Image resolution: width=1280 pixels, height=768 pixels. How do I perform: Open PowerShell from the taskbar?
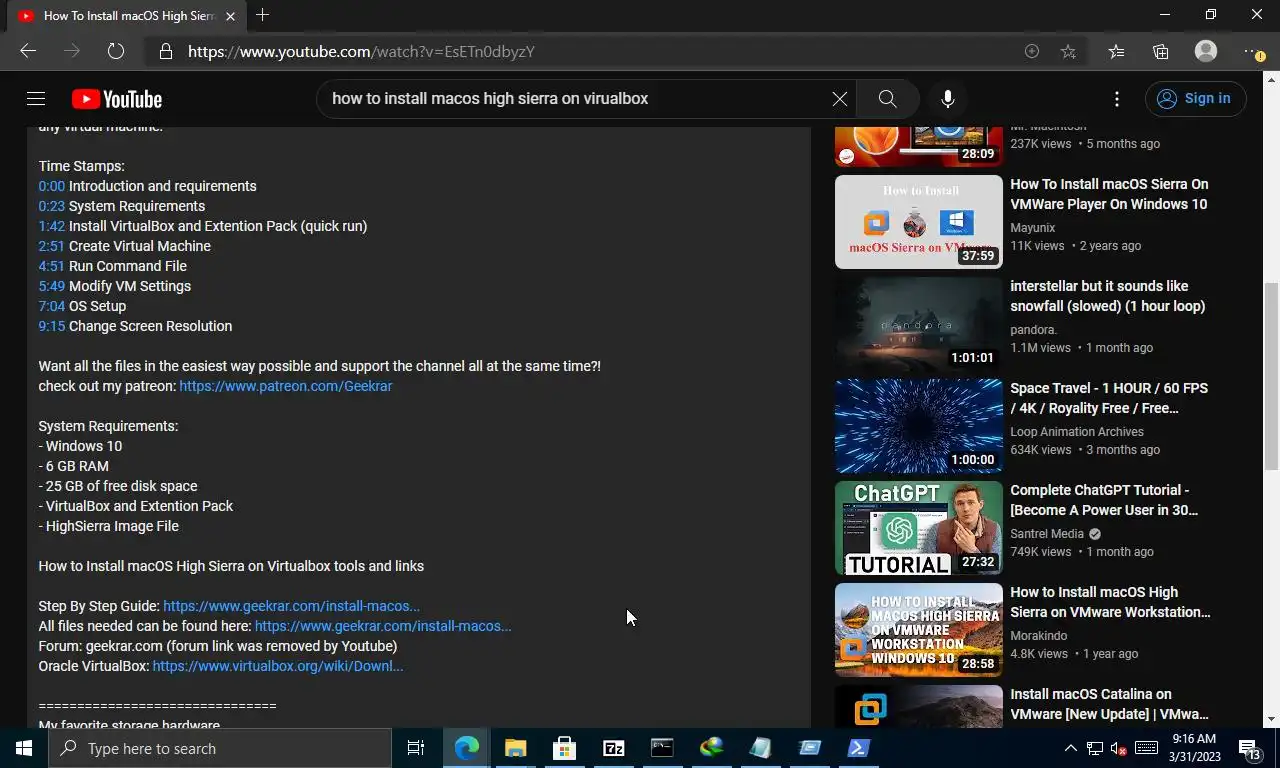(859, 748)
